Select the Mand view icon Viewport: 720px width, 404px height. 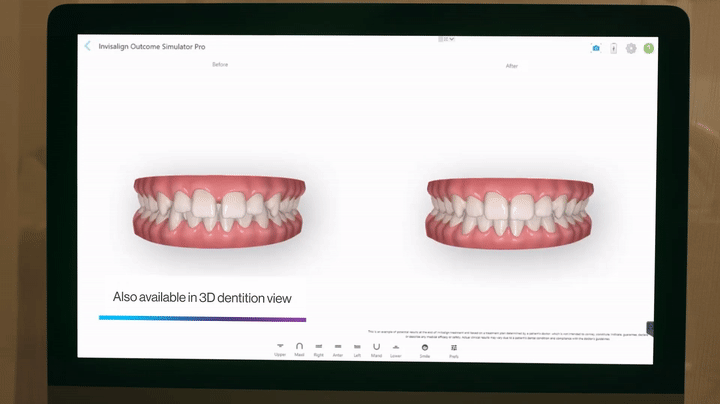point(376,347)
